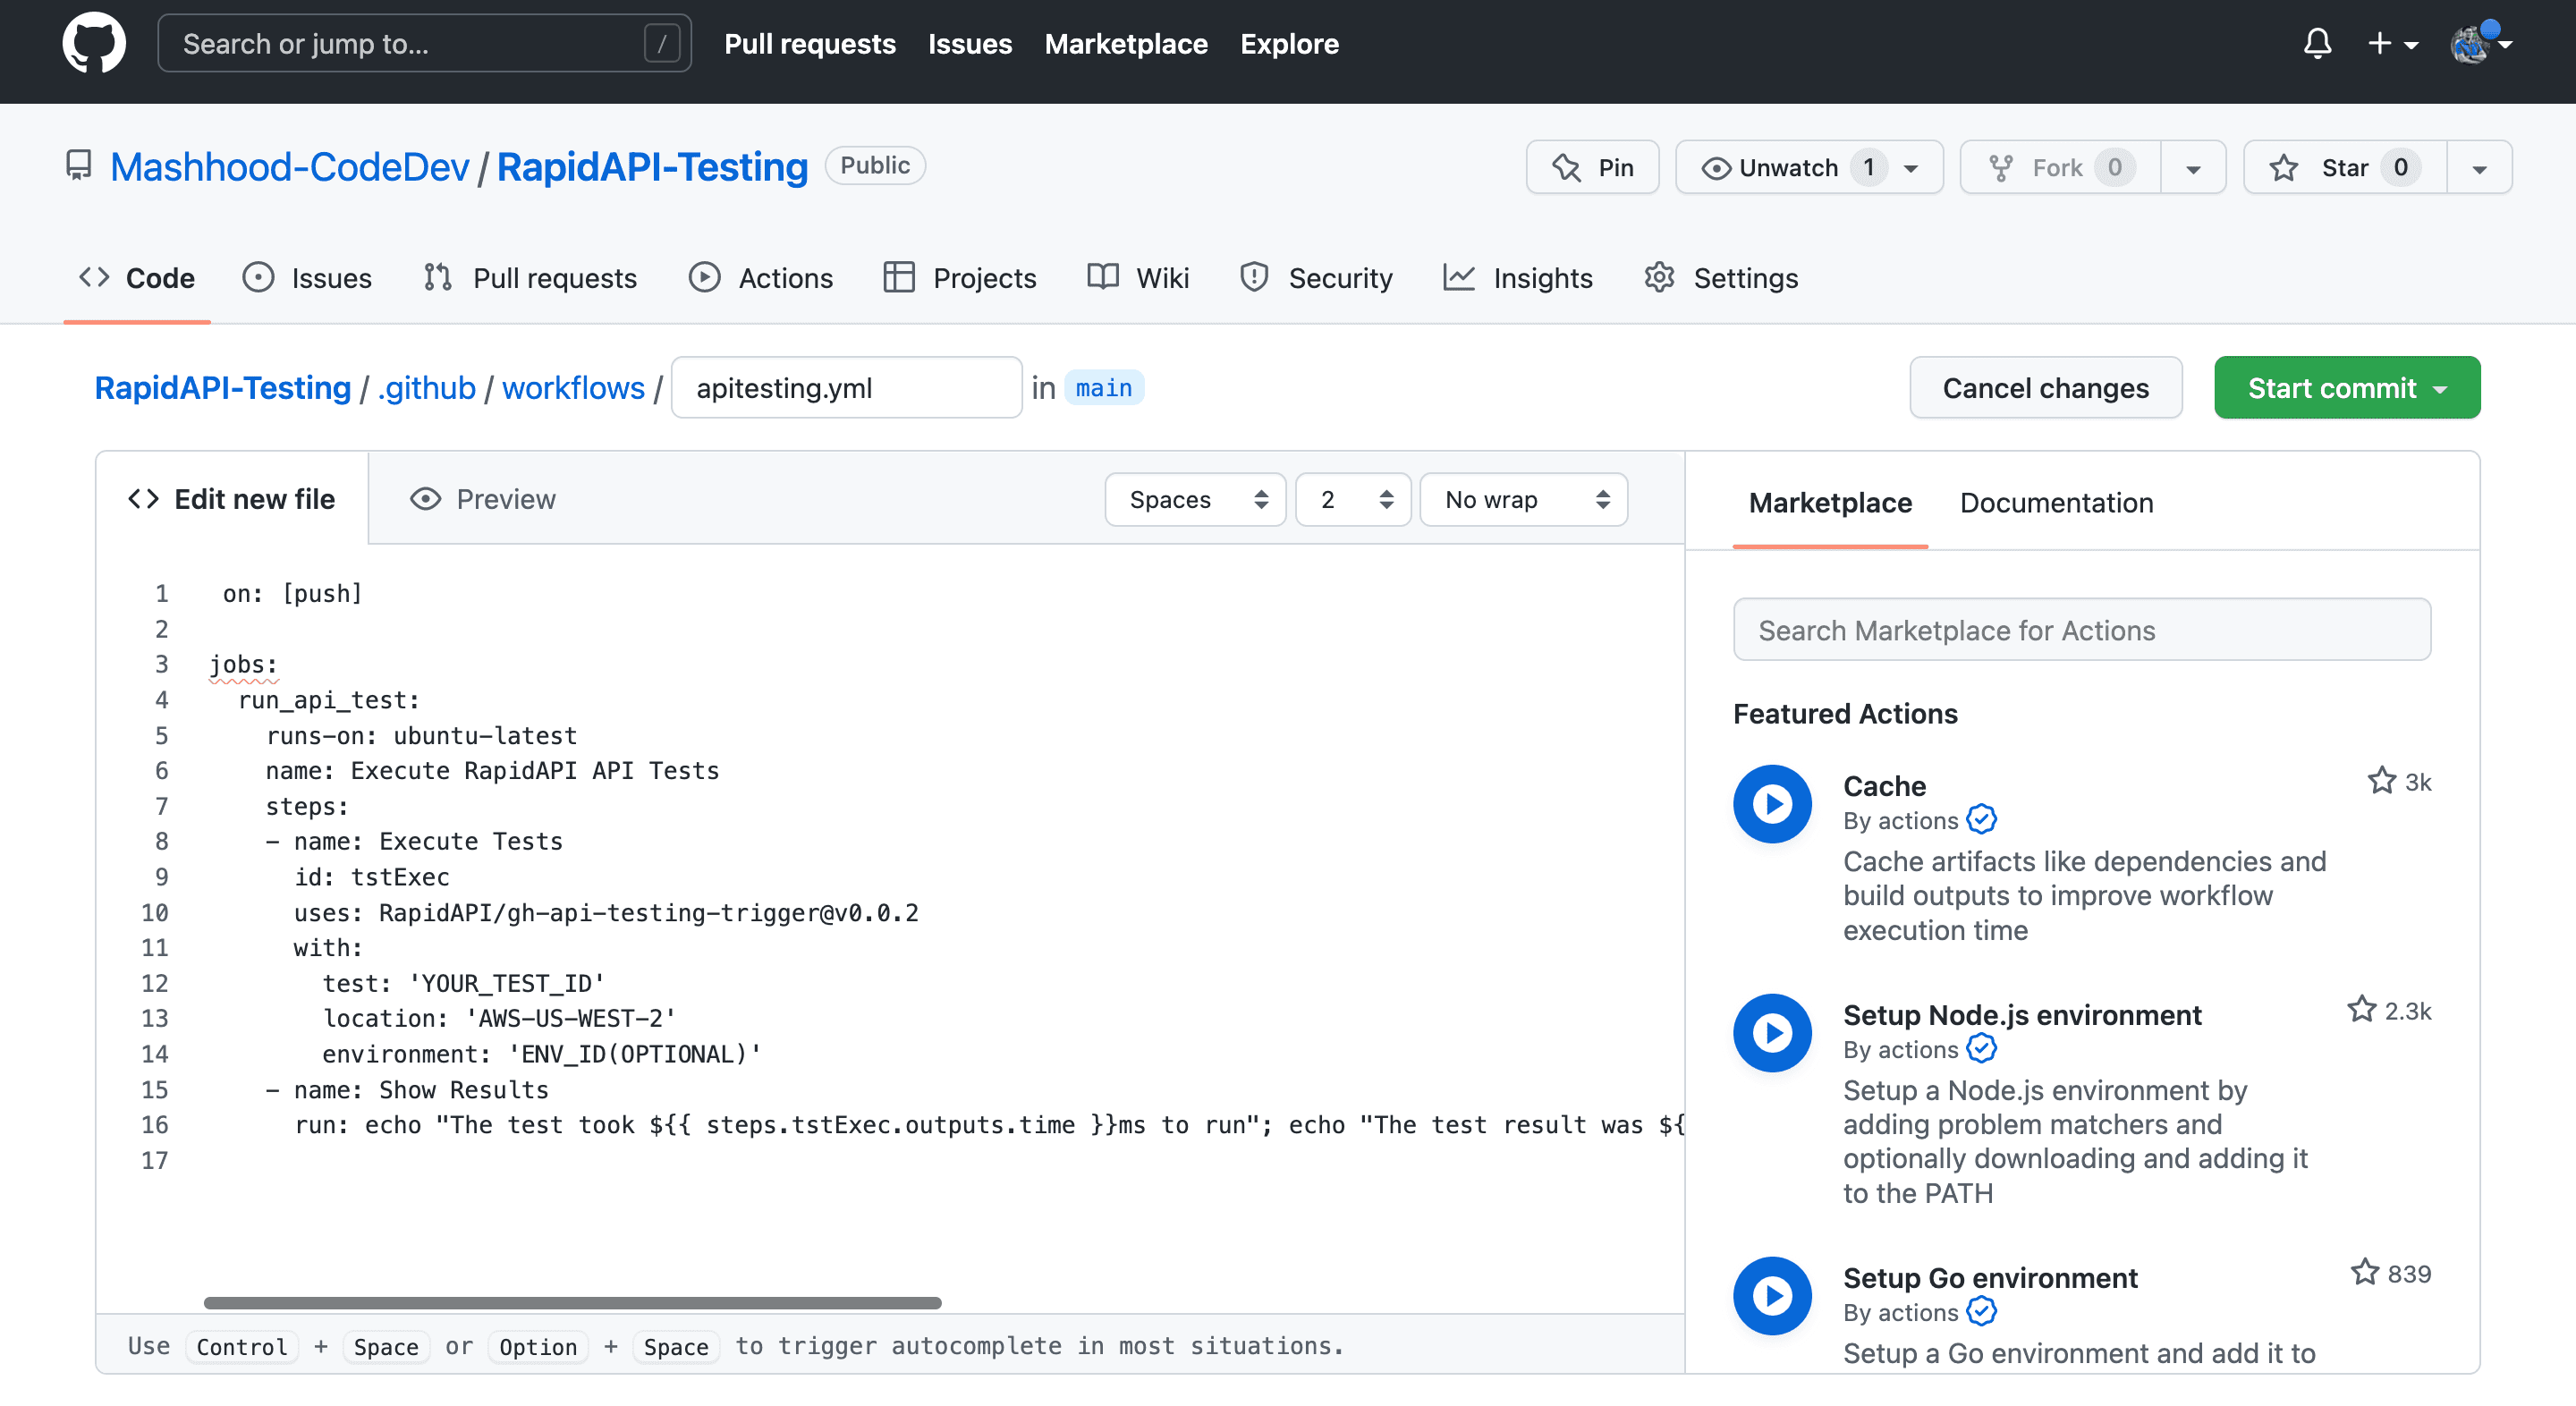The height and width of the screenshot is (1406, 2576).
Task: Open Setup Go environment action title
Action: click(x=1989, y=1278)
